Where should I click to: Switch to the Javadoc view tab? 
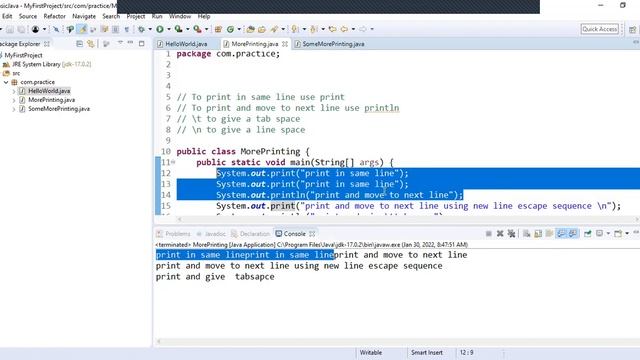[x=211, y=234]
